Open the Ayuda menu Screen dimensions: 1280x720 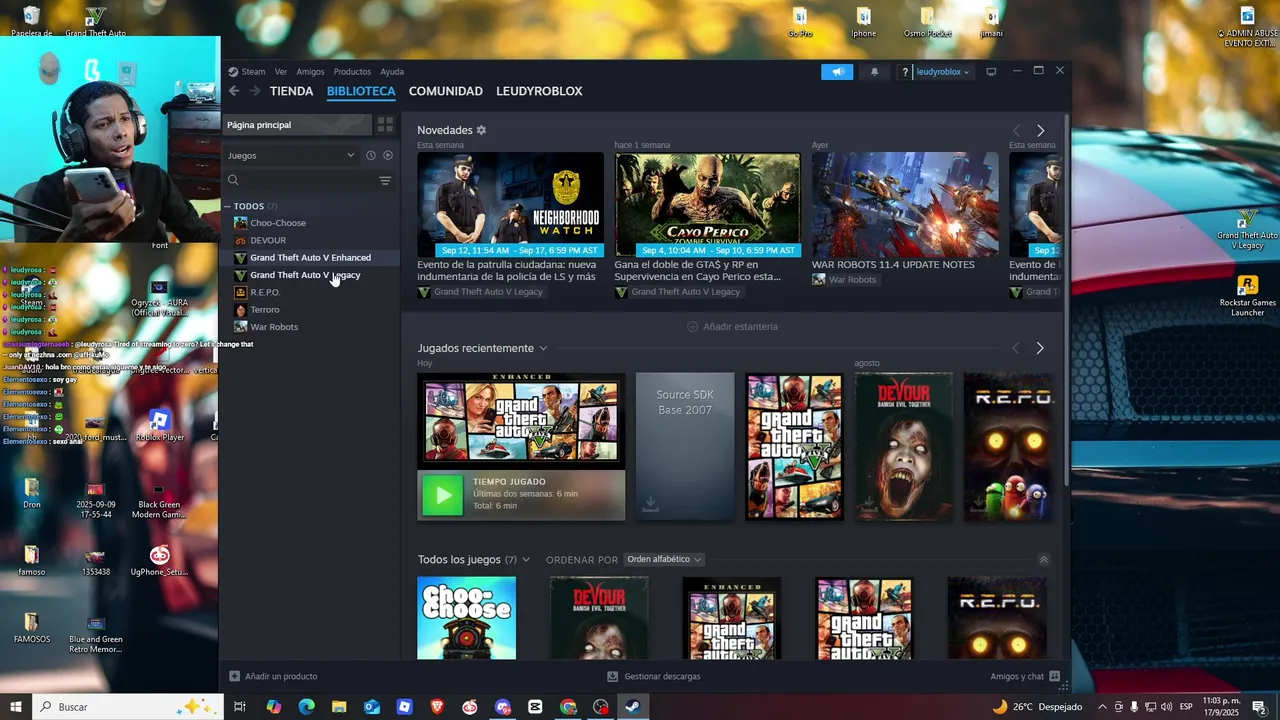pos(392,72)
